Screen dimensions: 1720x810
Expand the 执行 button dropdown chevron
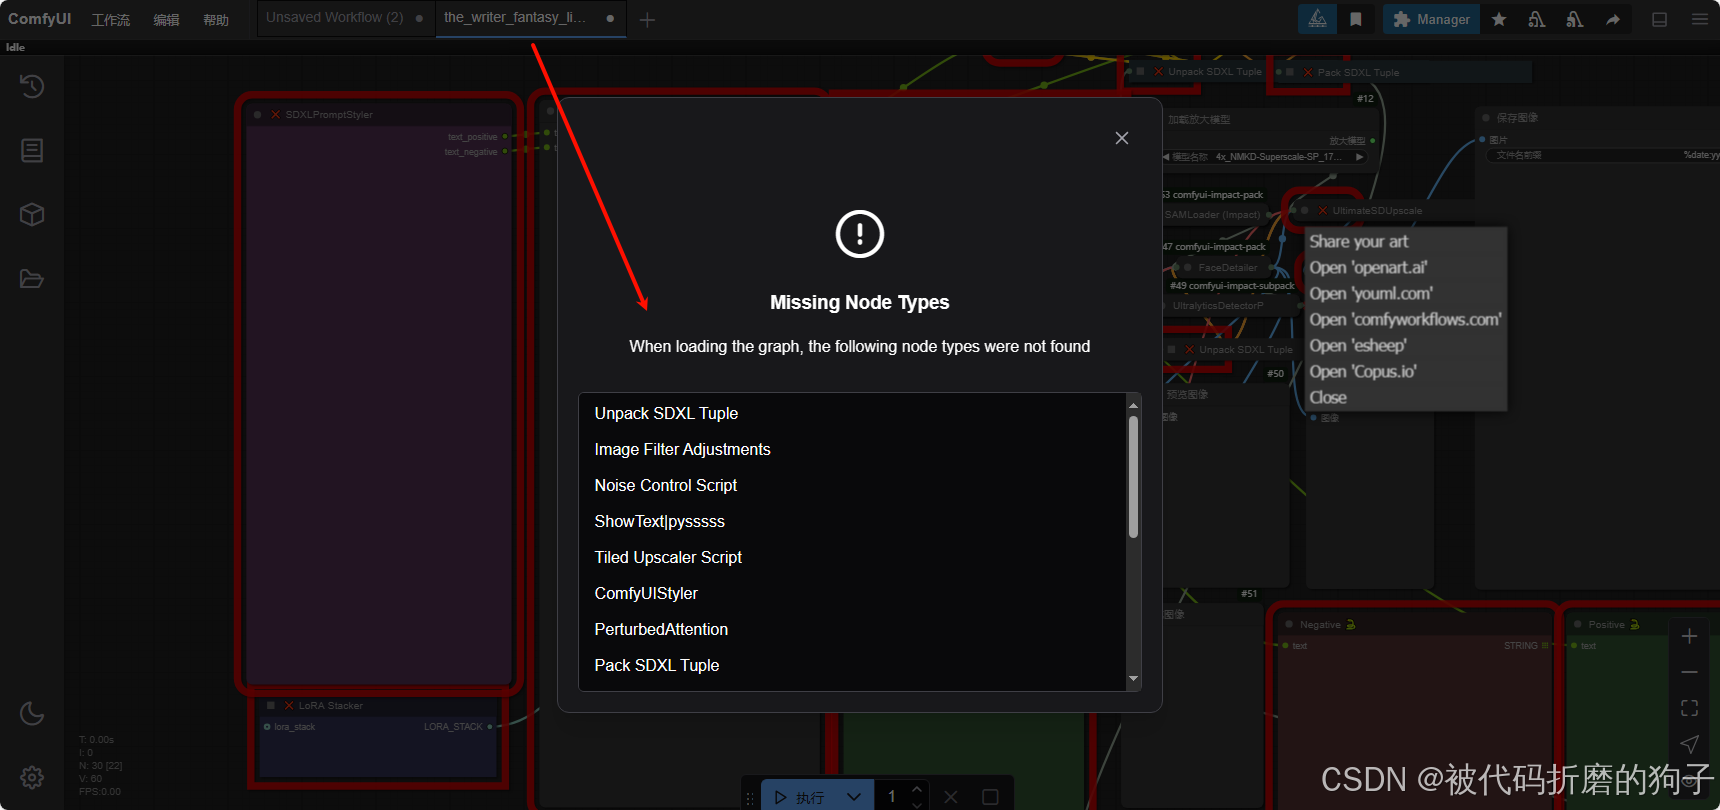tap(854, 797)
